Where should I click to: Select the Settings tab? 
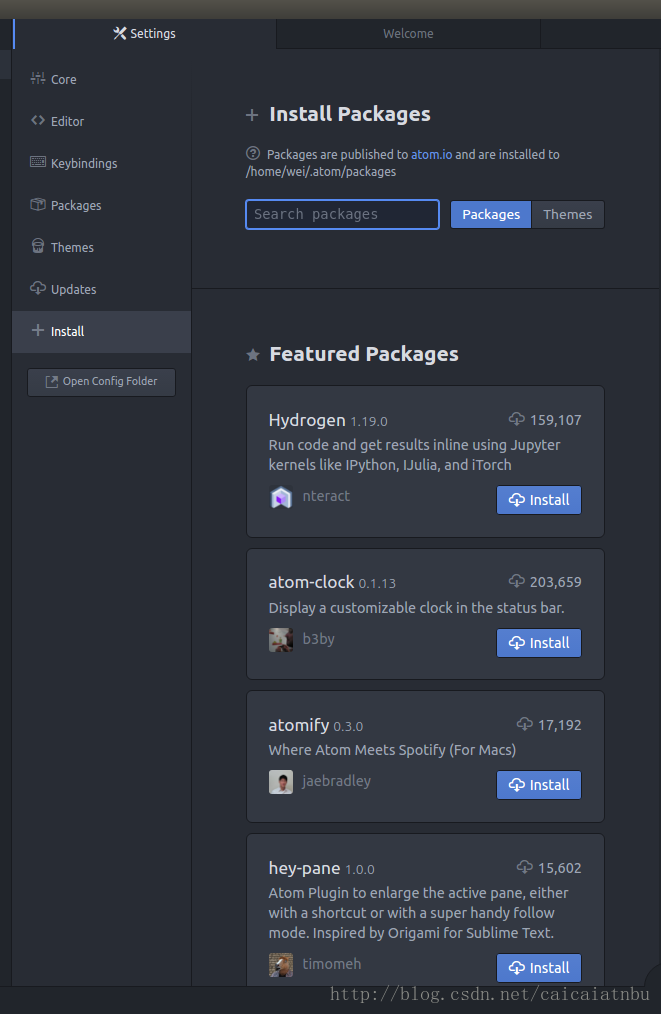pyautogui.click(x=144, y=34)
